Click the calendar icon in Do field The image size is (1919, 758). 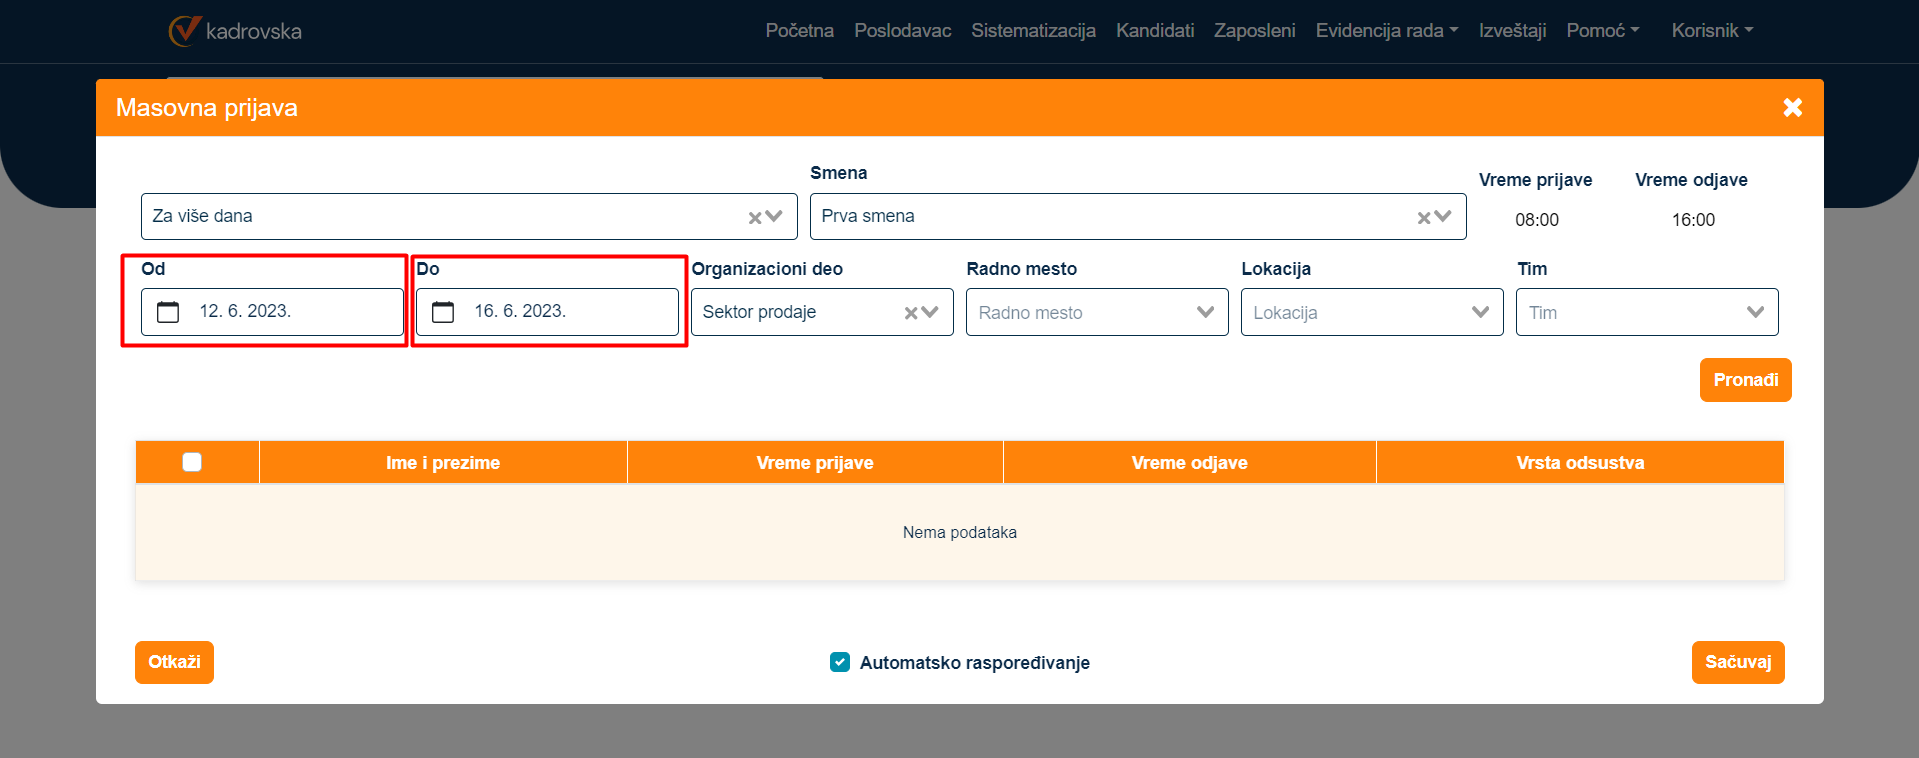(x=443, y=312)
